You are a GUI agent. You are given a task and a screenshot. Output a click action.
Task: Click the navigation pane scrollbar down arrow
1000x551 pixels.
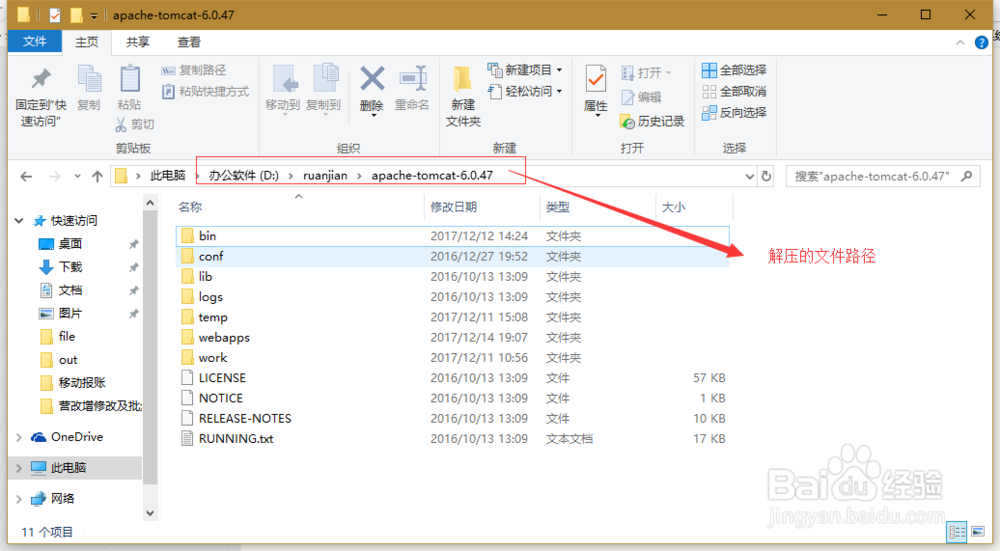pyautogui.click(x=150, y=513)
